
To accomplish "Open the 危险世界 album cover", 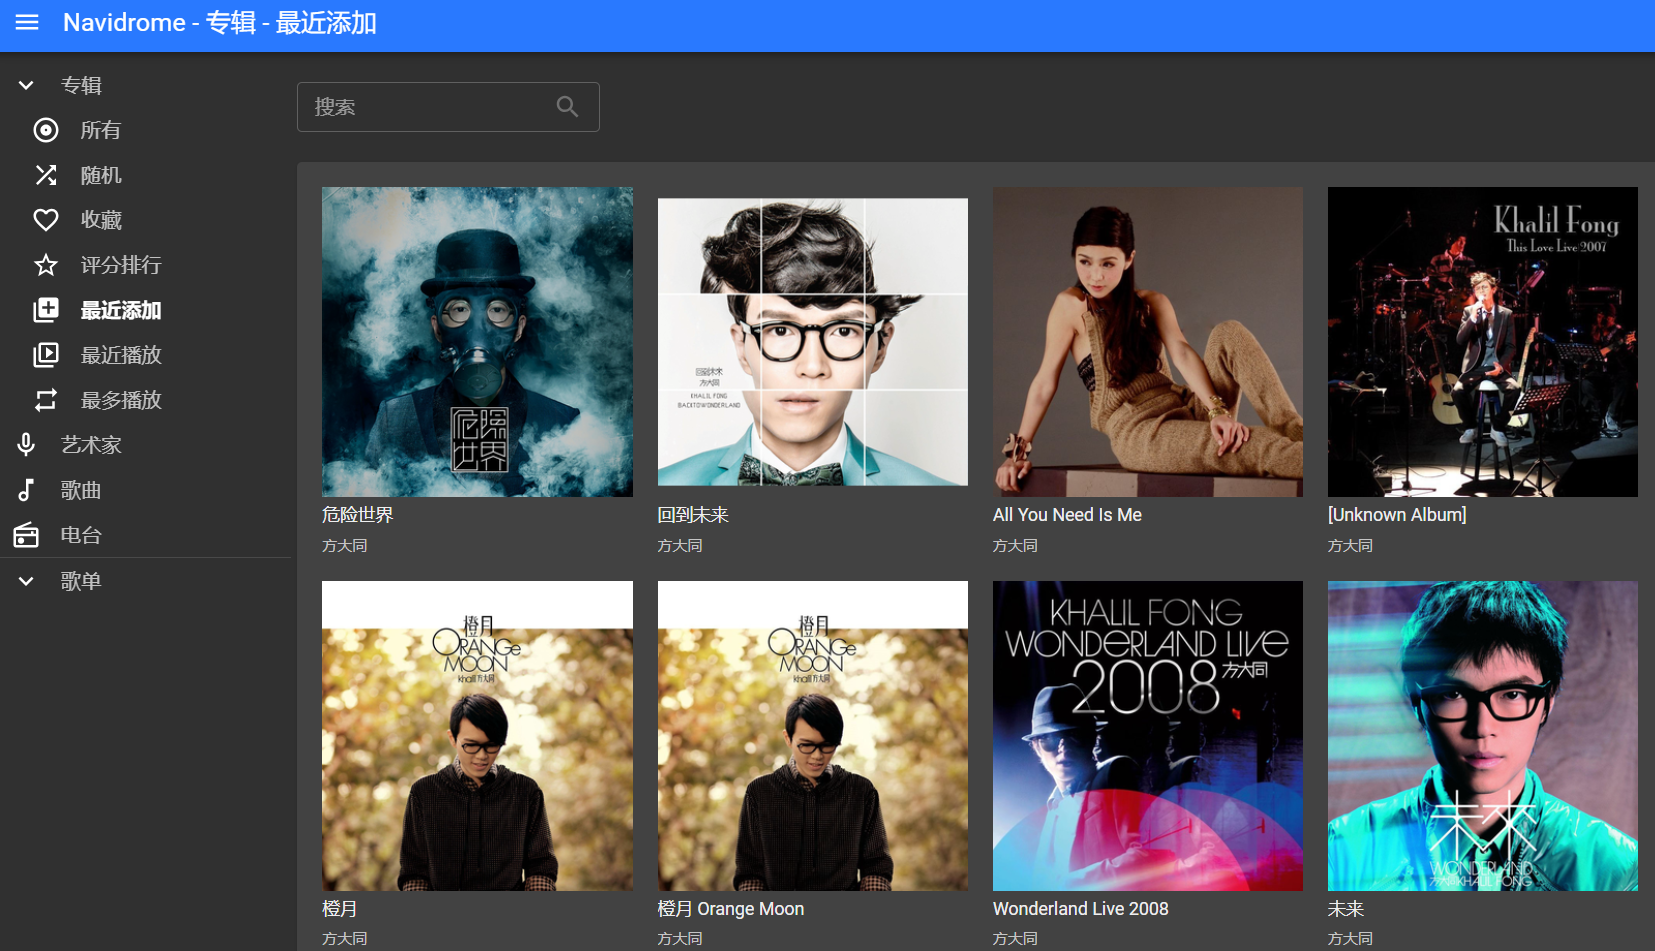I will tap(477, 342).
